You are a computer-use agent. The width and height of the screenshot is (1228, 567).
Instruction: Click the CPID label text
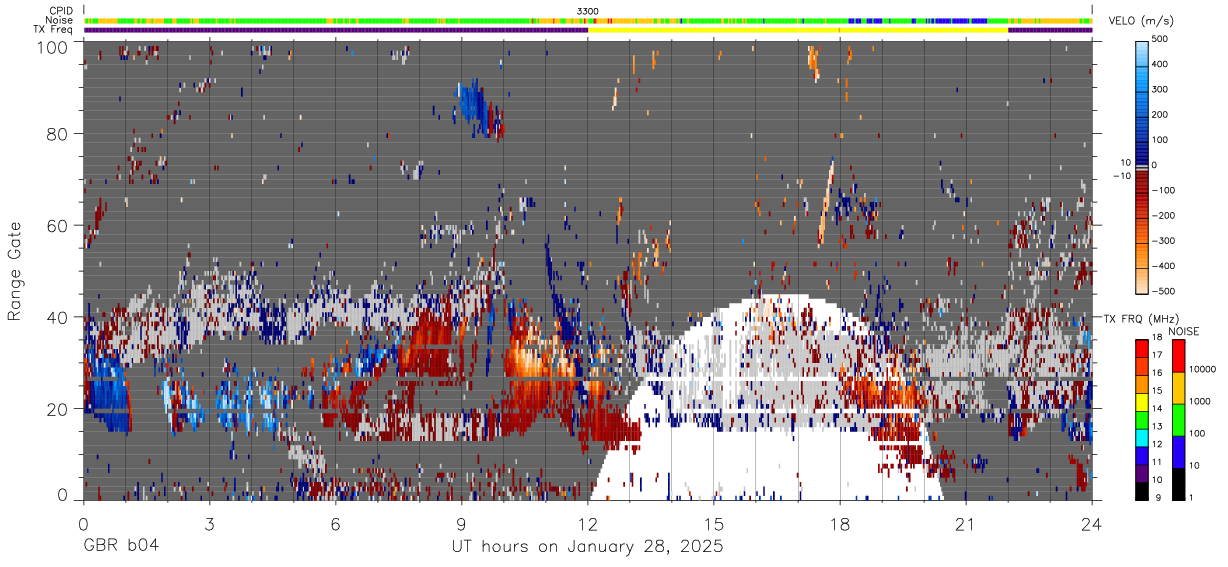coord(61,11)
